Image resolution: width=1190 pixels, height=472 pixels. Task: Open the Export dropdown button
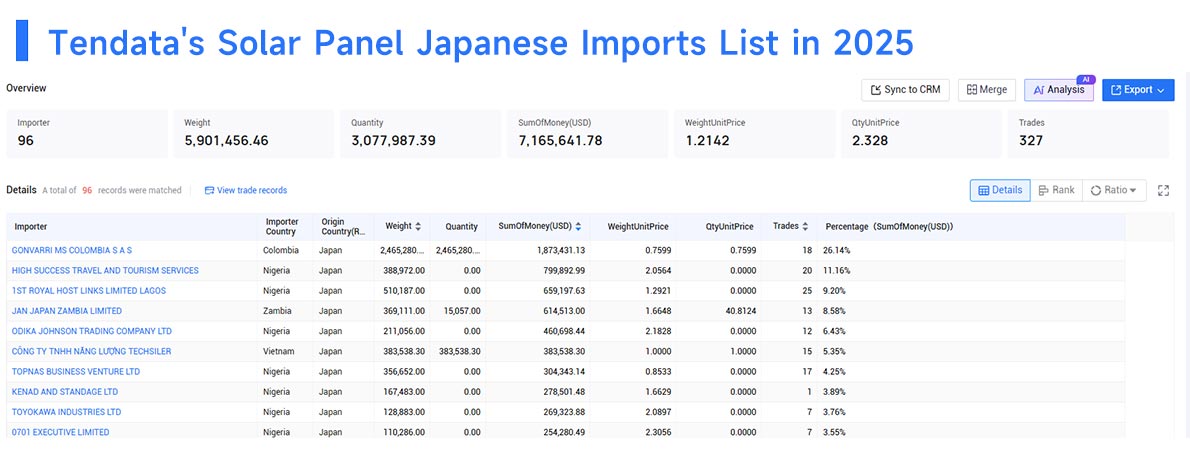click(x=1138, y=90)
